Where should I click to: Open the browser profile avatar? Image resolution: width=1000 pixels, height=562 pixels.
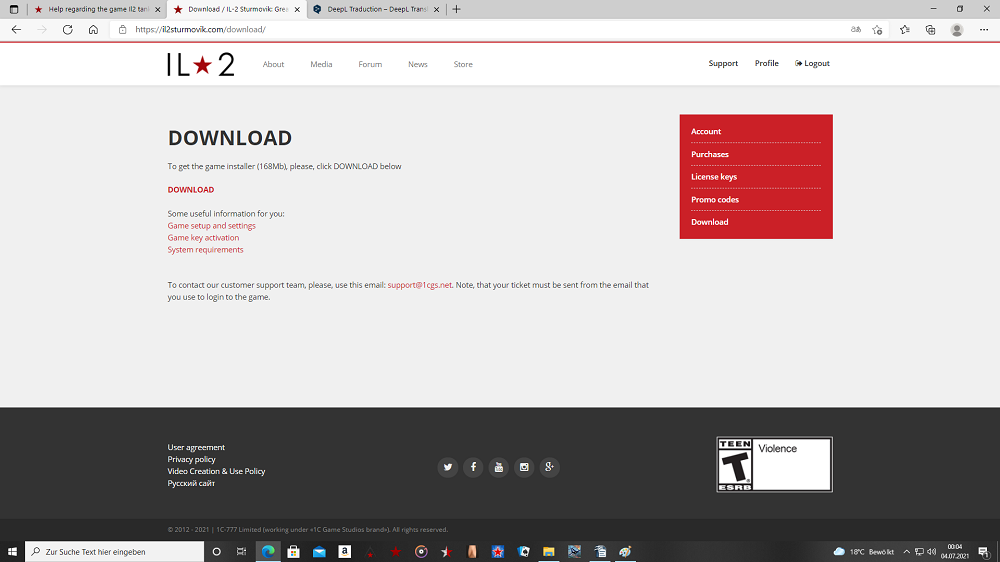[x=957, y=29]
